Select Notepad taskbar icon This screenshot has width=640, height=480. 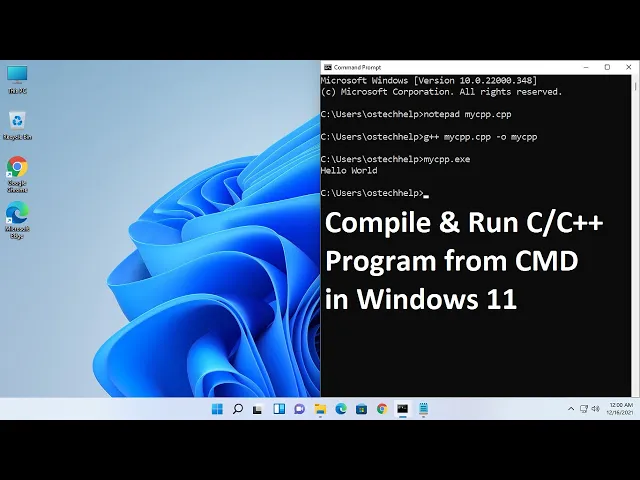pos(423,409)
